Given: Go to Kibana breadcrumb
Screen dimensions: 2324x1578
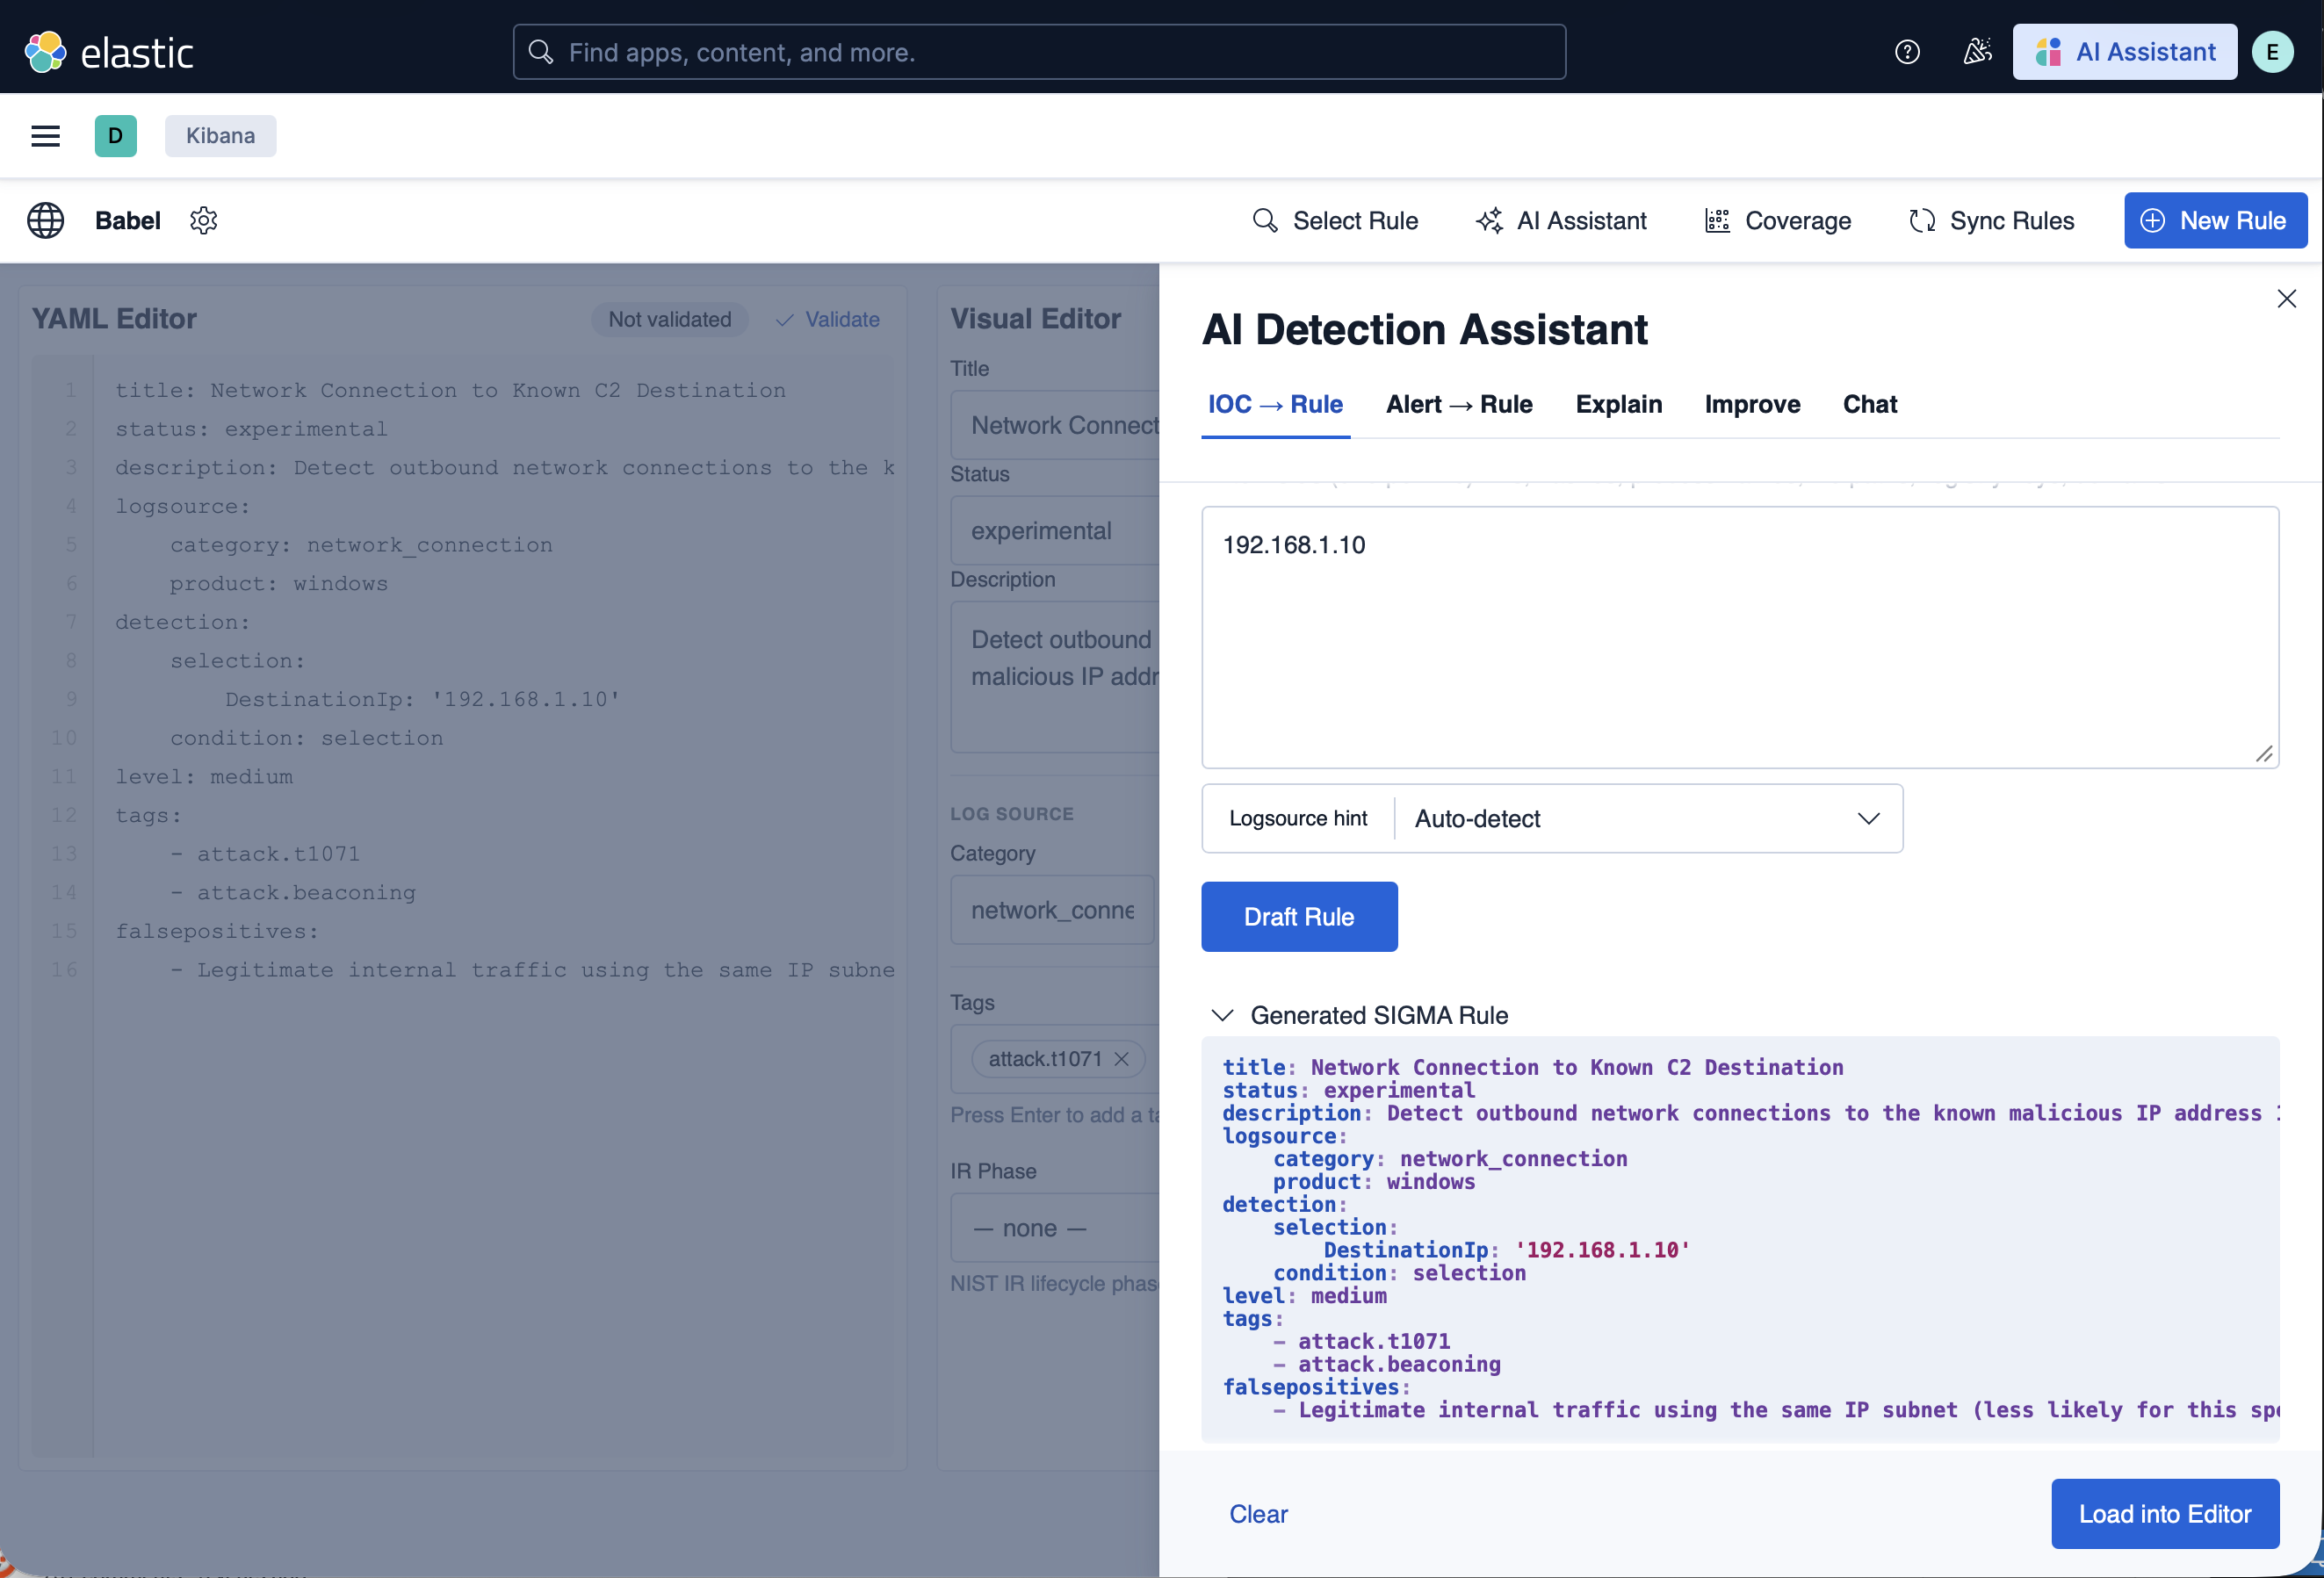Looking at the screenshot, I should (220, 136).
